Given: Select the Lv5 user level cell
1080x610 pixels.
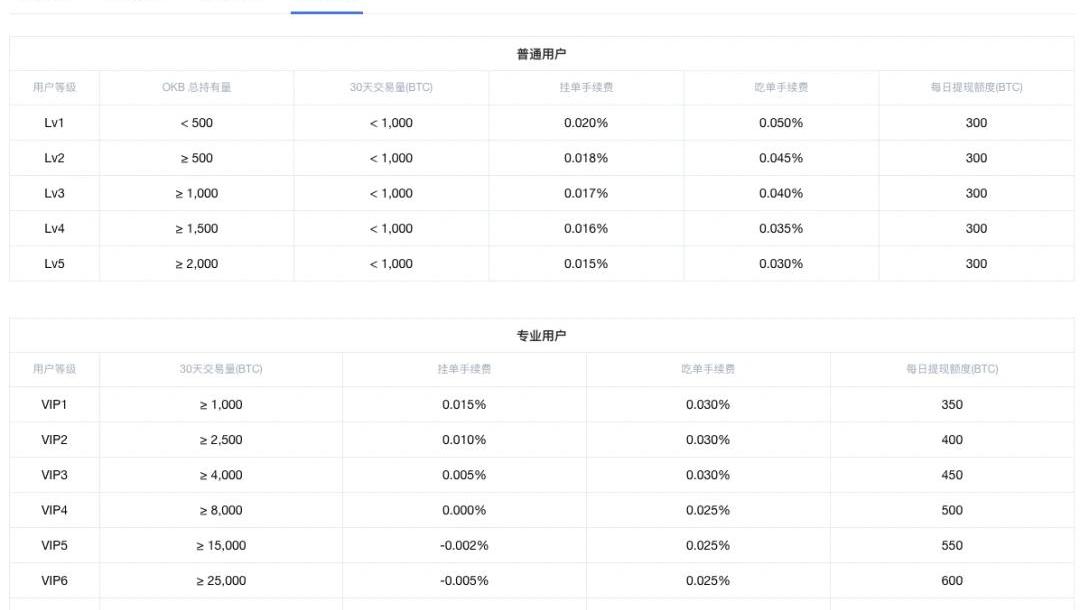Looking at the screenshot, I should pos(54,264).
